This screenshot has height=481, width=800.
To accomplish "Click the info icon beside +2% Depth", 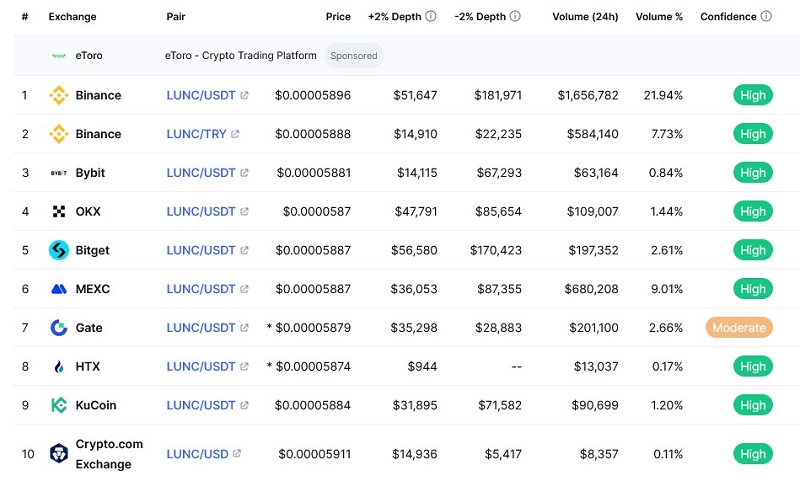I will [431, 17].
